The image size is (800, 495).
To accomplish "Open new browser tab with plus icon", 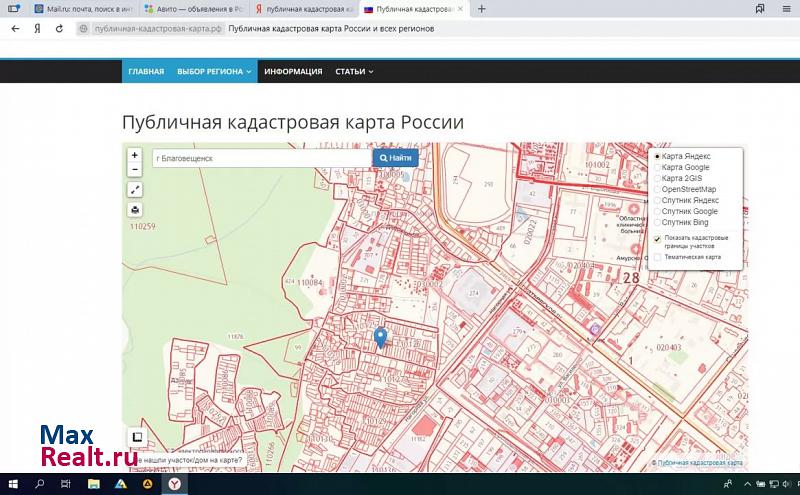I will tap(482, 9).
